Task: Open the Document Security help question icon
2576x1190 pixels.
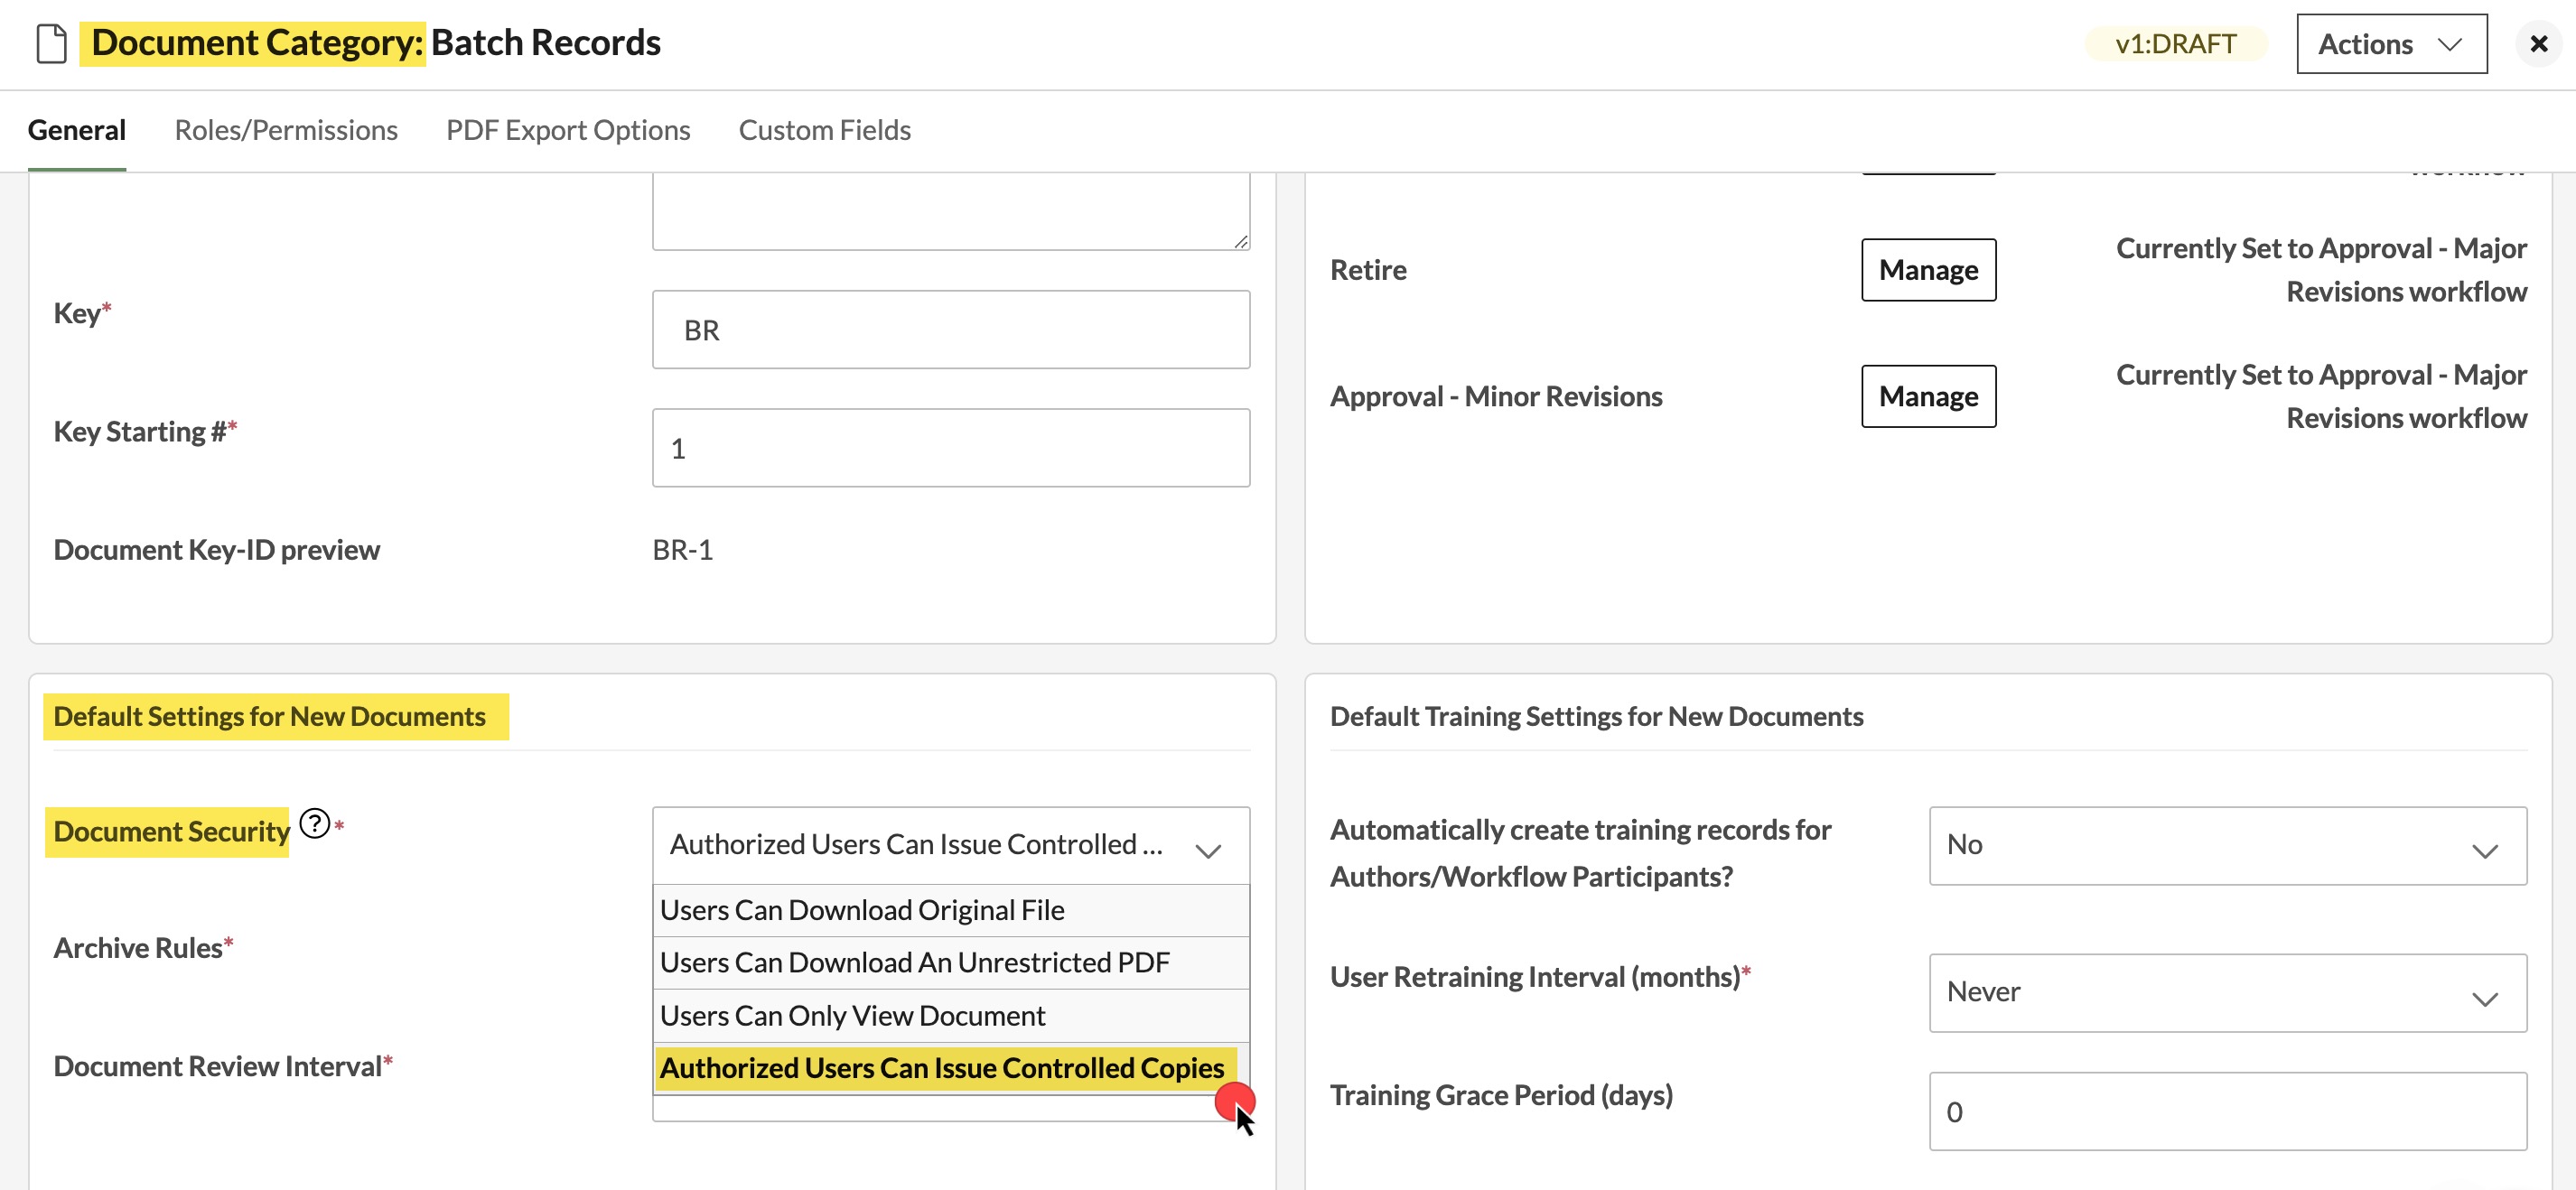Action: coord(315,823)
